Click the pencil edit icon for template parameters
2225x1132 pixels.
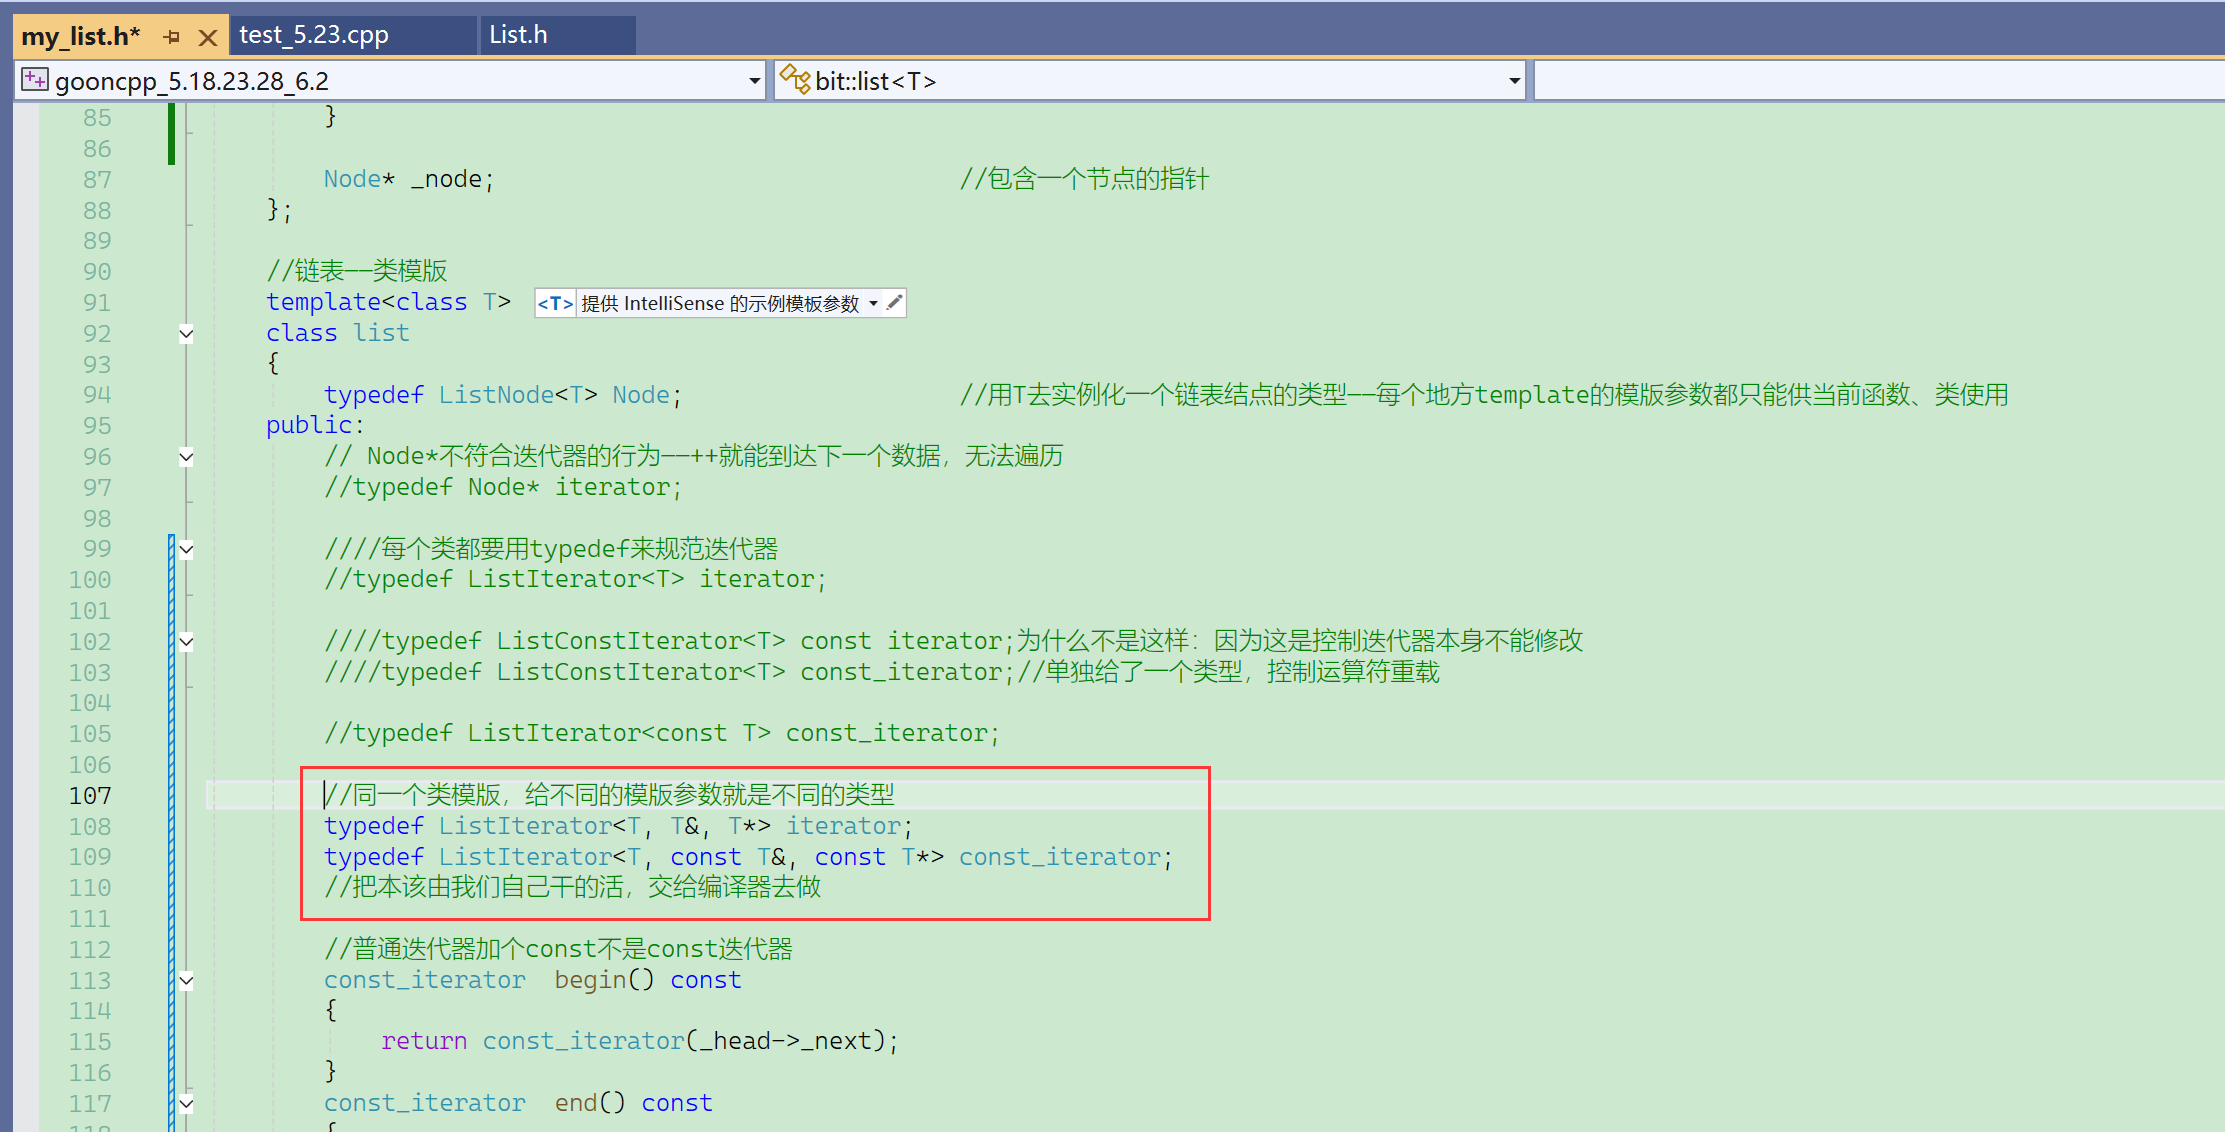point(894,302)
